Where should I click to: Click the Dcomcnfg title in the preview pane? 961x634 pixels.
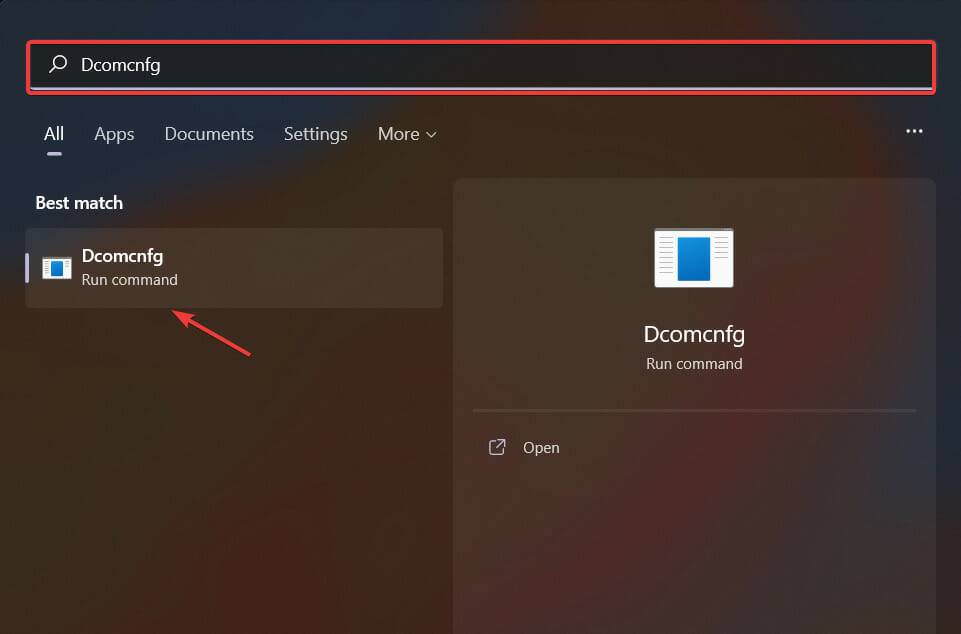pos(693,333)
